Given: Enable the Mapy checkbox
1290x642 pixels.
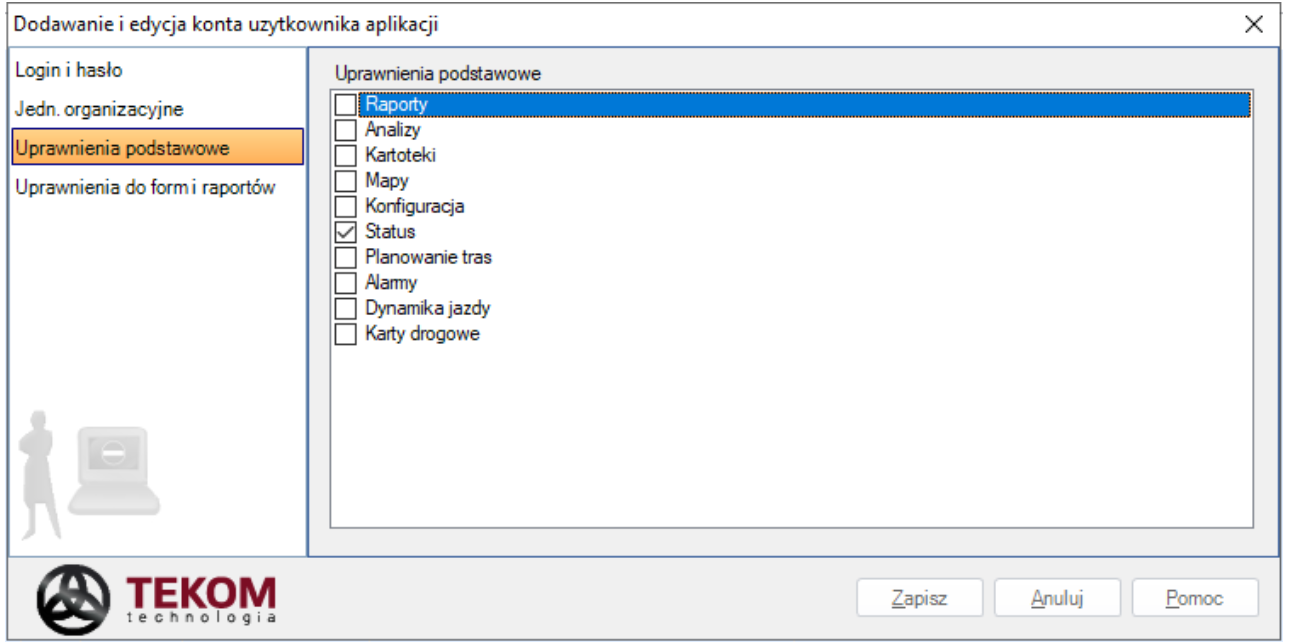Looking at the screenshot, I should pos(345,181).
